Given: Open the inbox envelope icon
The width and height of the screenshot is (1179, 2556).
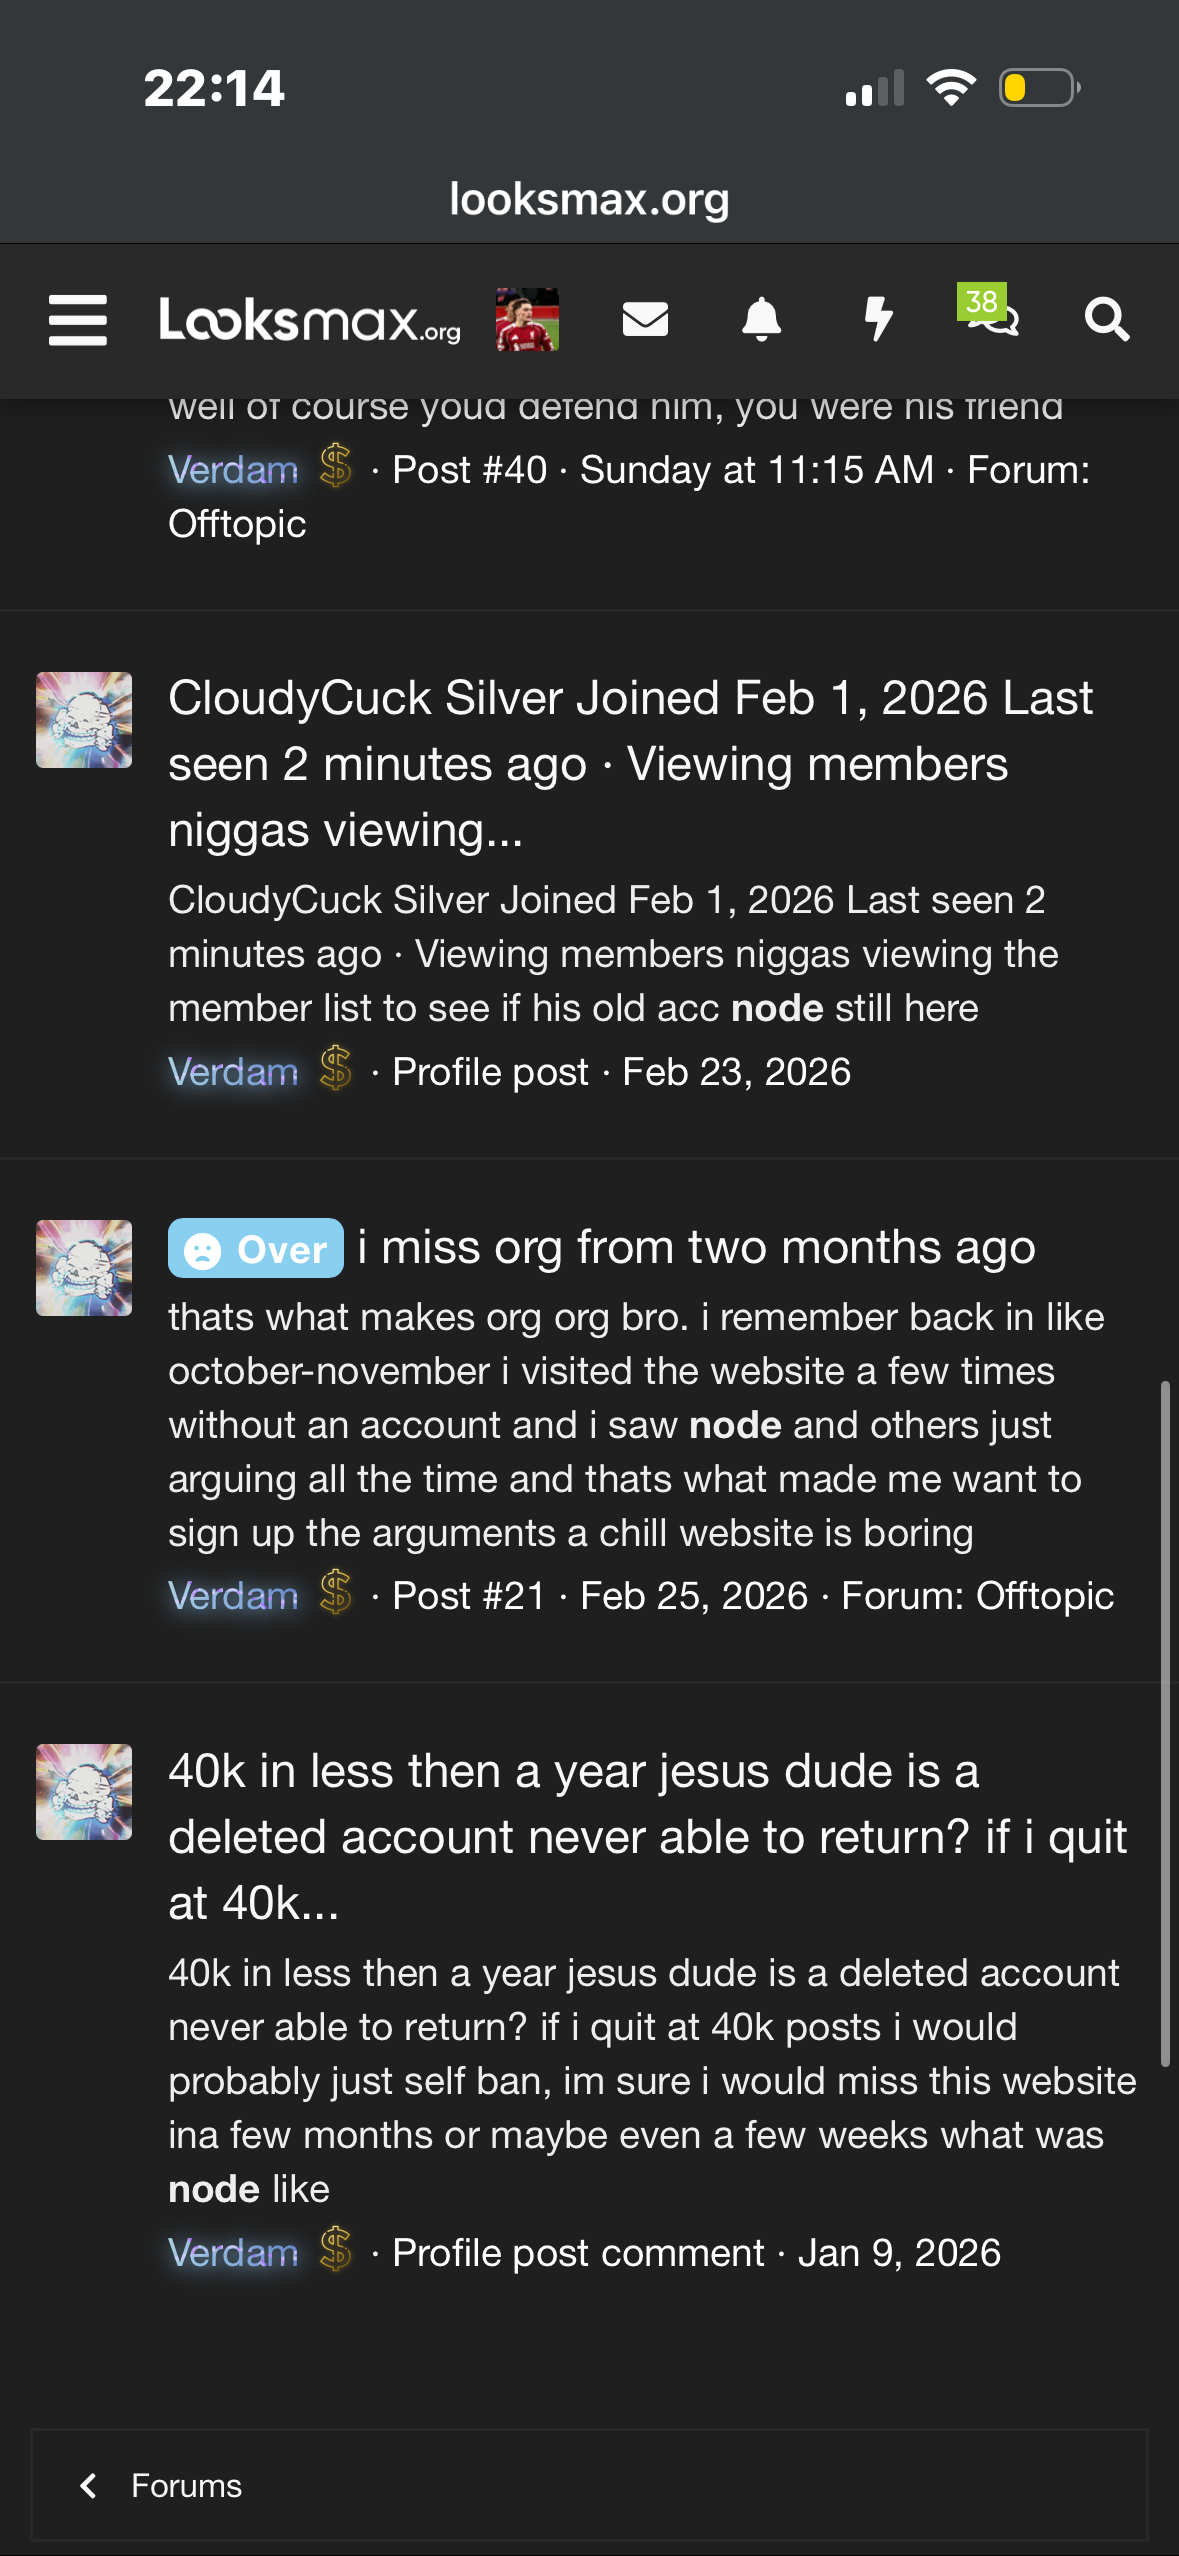Looking at the screenshot, I should [x=645, y=320].
